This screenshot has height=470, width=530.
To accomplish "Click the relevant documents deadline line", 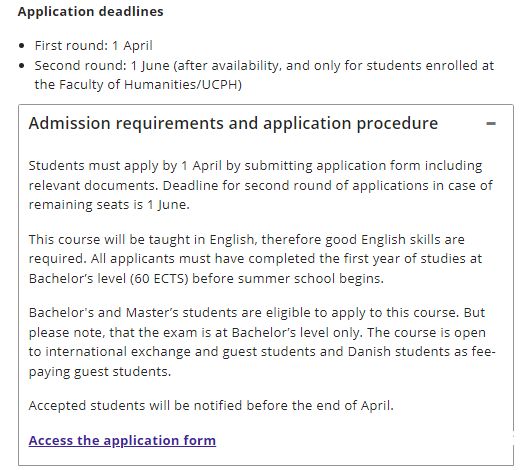I will (261, 186).
